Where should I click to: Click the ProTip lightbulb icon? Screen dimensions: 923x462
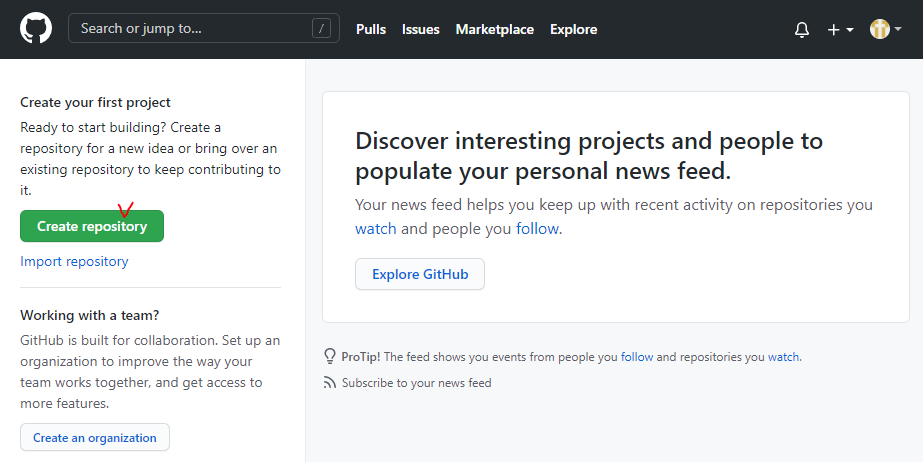click(x=330, y=357)
